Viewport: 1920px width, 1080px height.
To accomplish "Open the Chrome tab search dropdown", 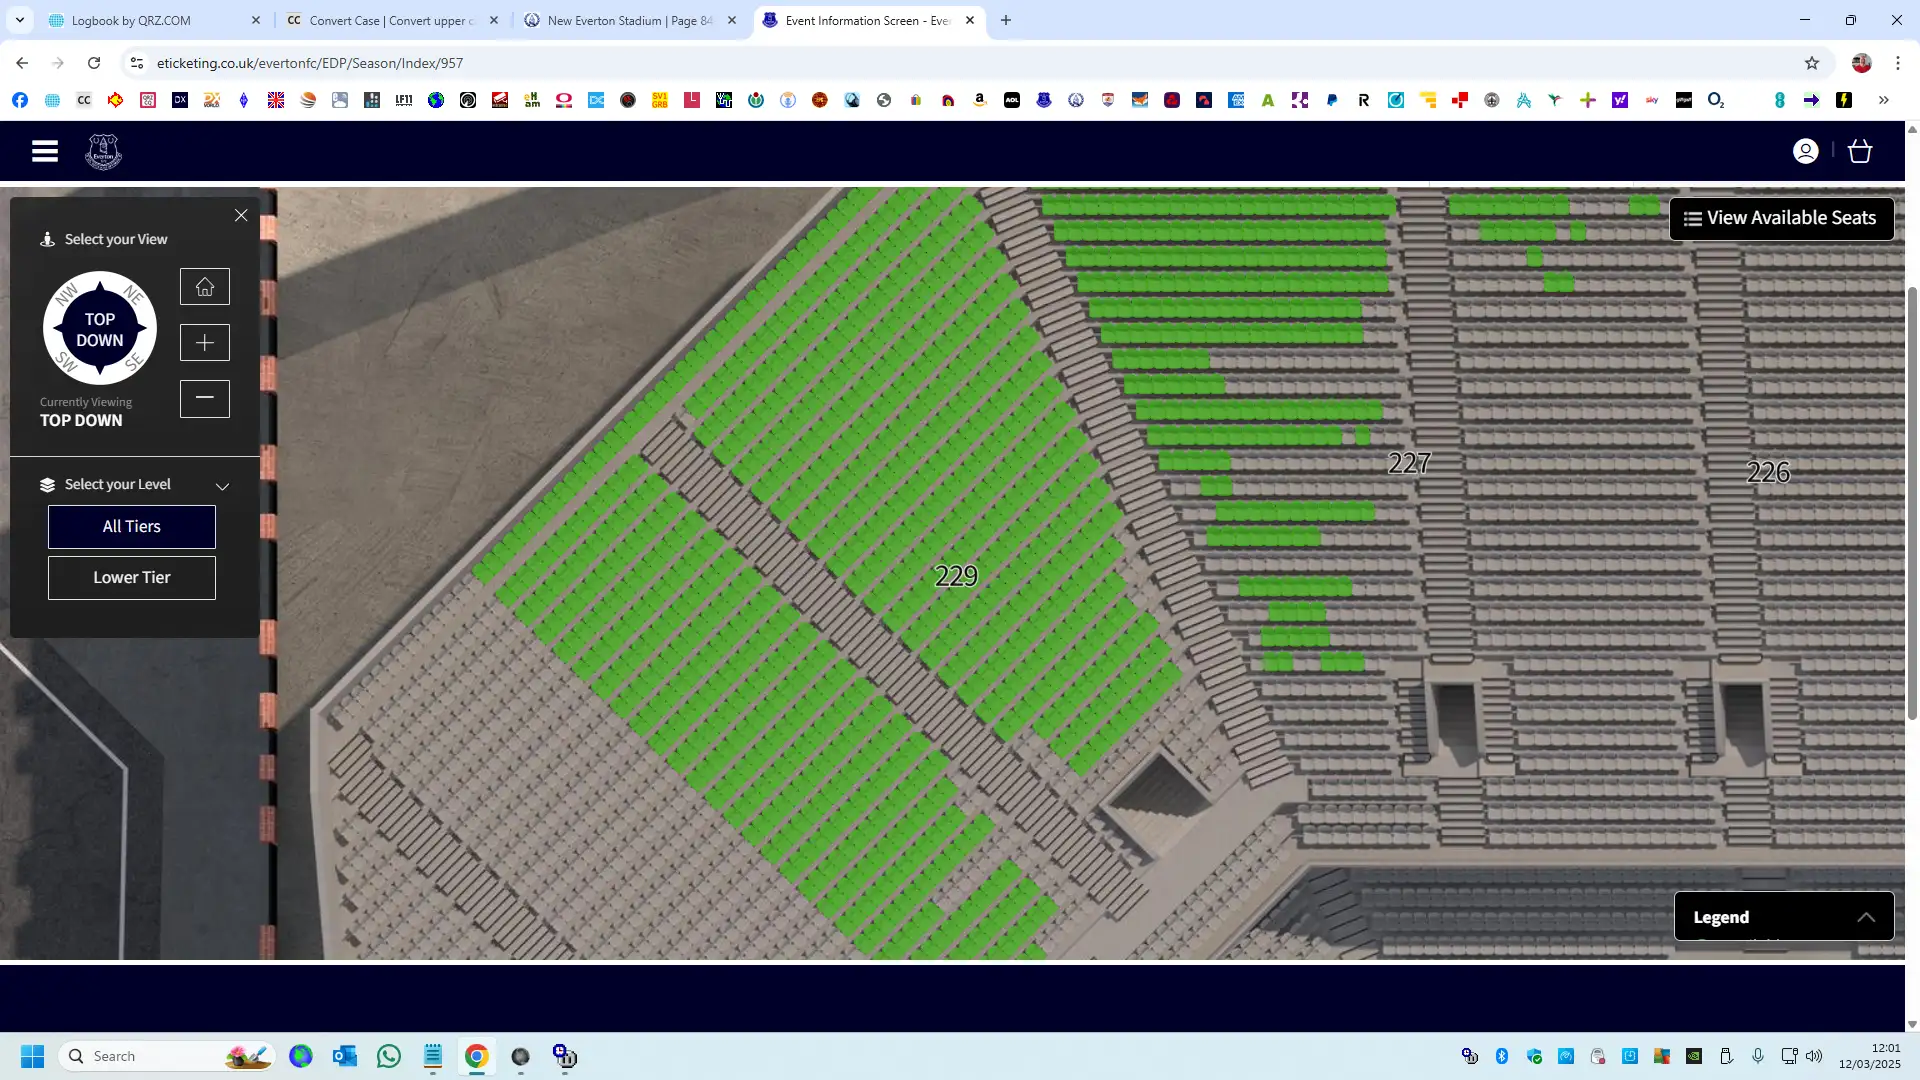I will 19,20.
